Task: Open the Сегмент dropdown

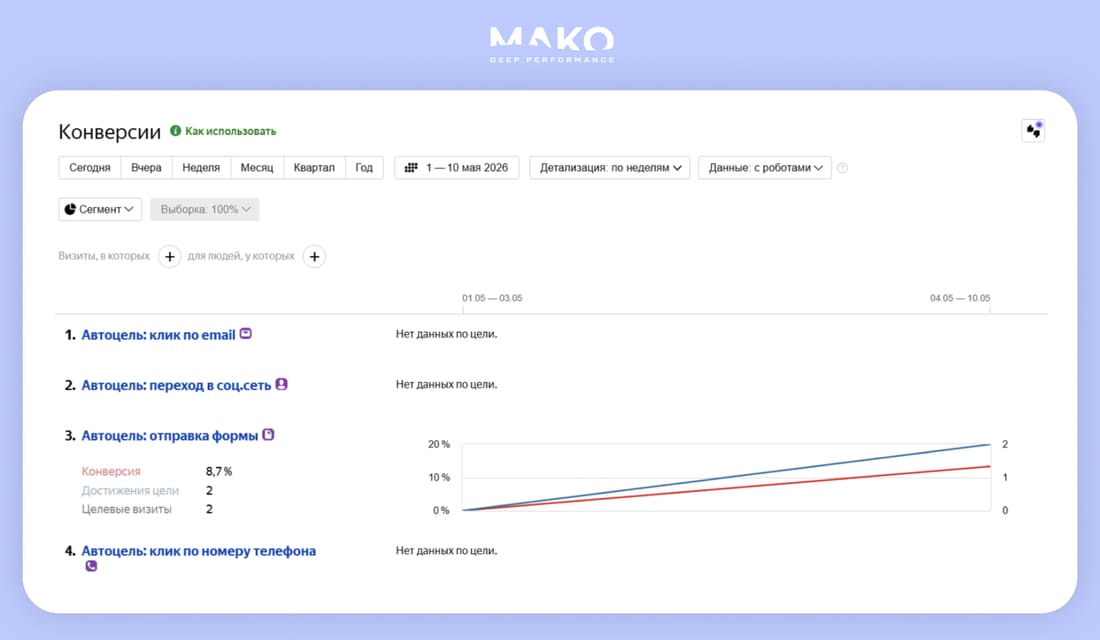Action: coord(100,209)
